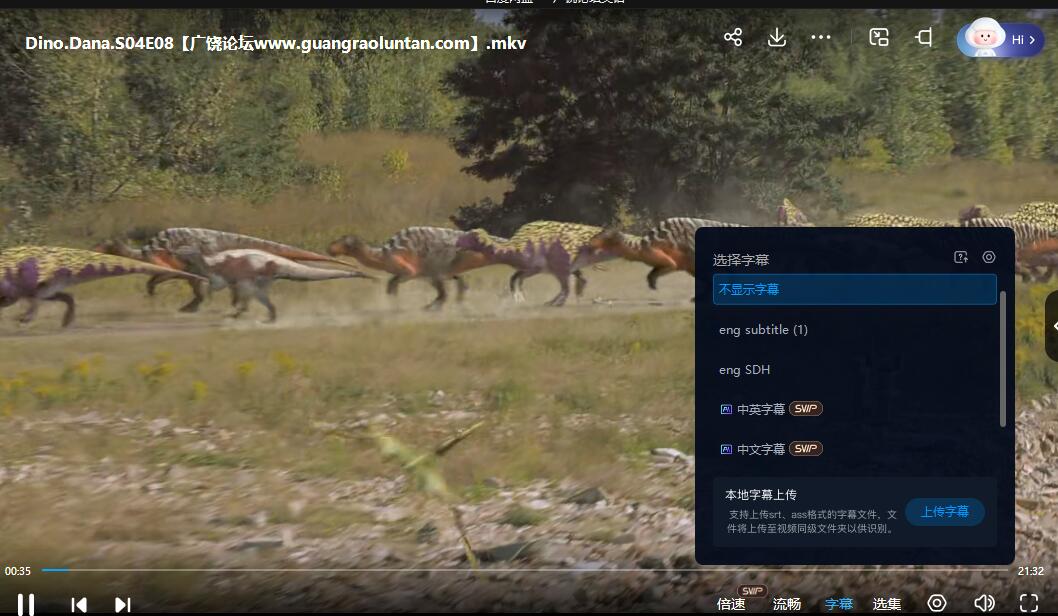This screenshot has width=1058, height=616.
Task: Open subtitle settings gear icon in panel
Action: [x=989, y=257]
